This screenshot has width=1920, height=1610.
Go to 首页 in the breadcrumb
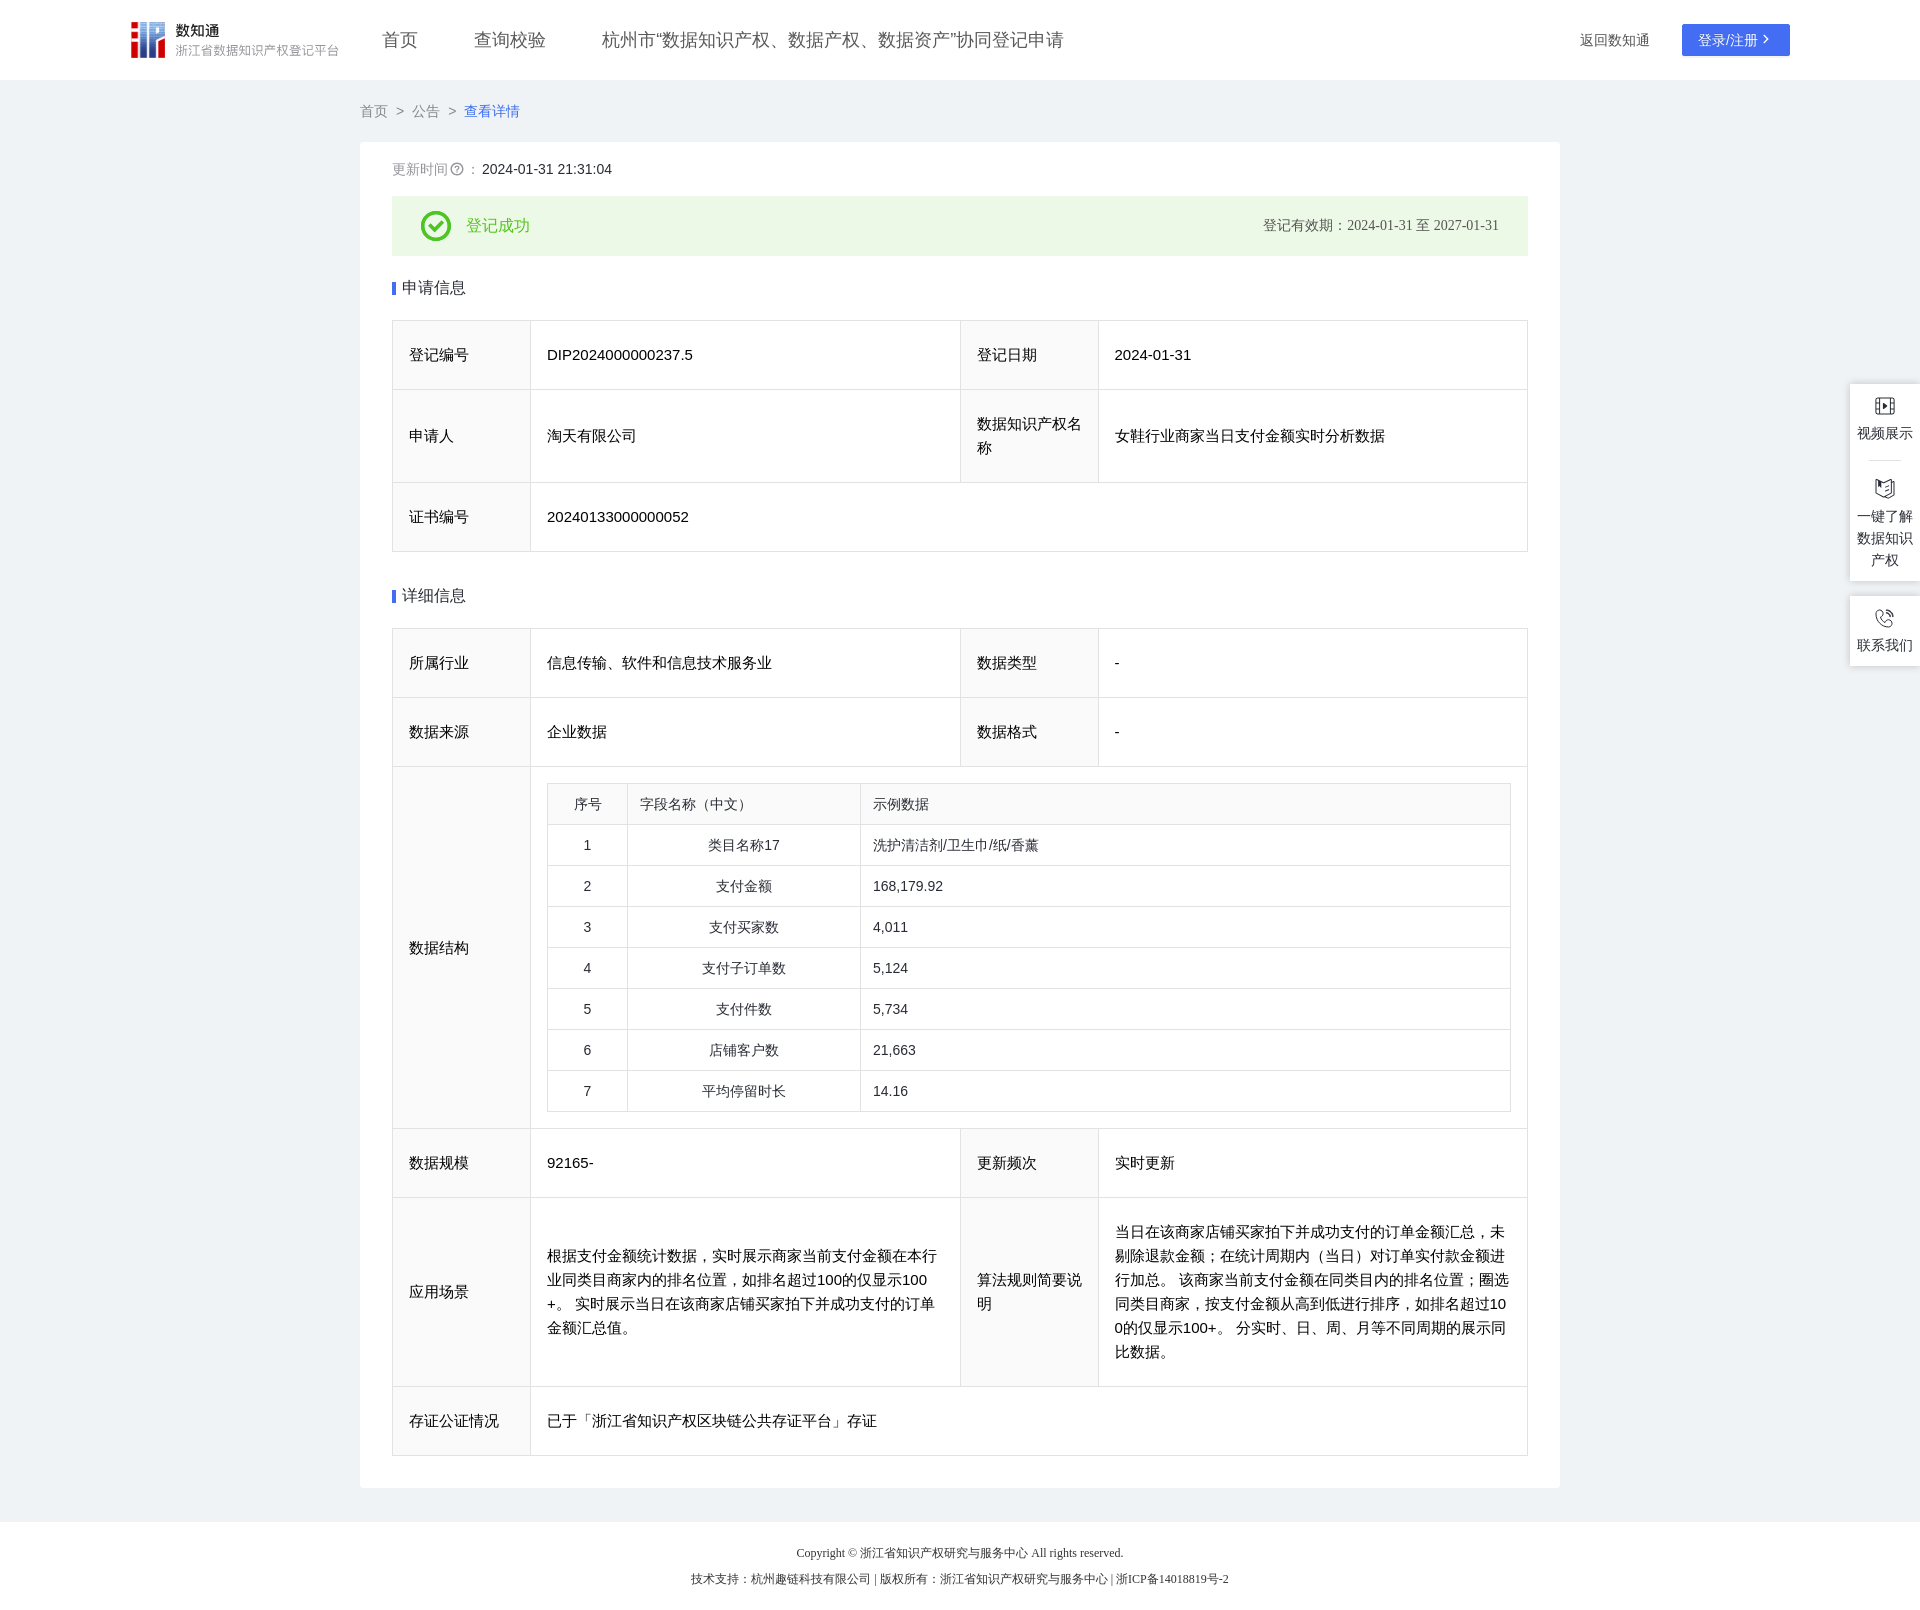(x=374, y=111)
